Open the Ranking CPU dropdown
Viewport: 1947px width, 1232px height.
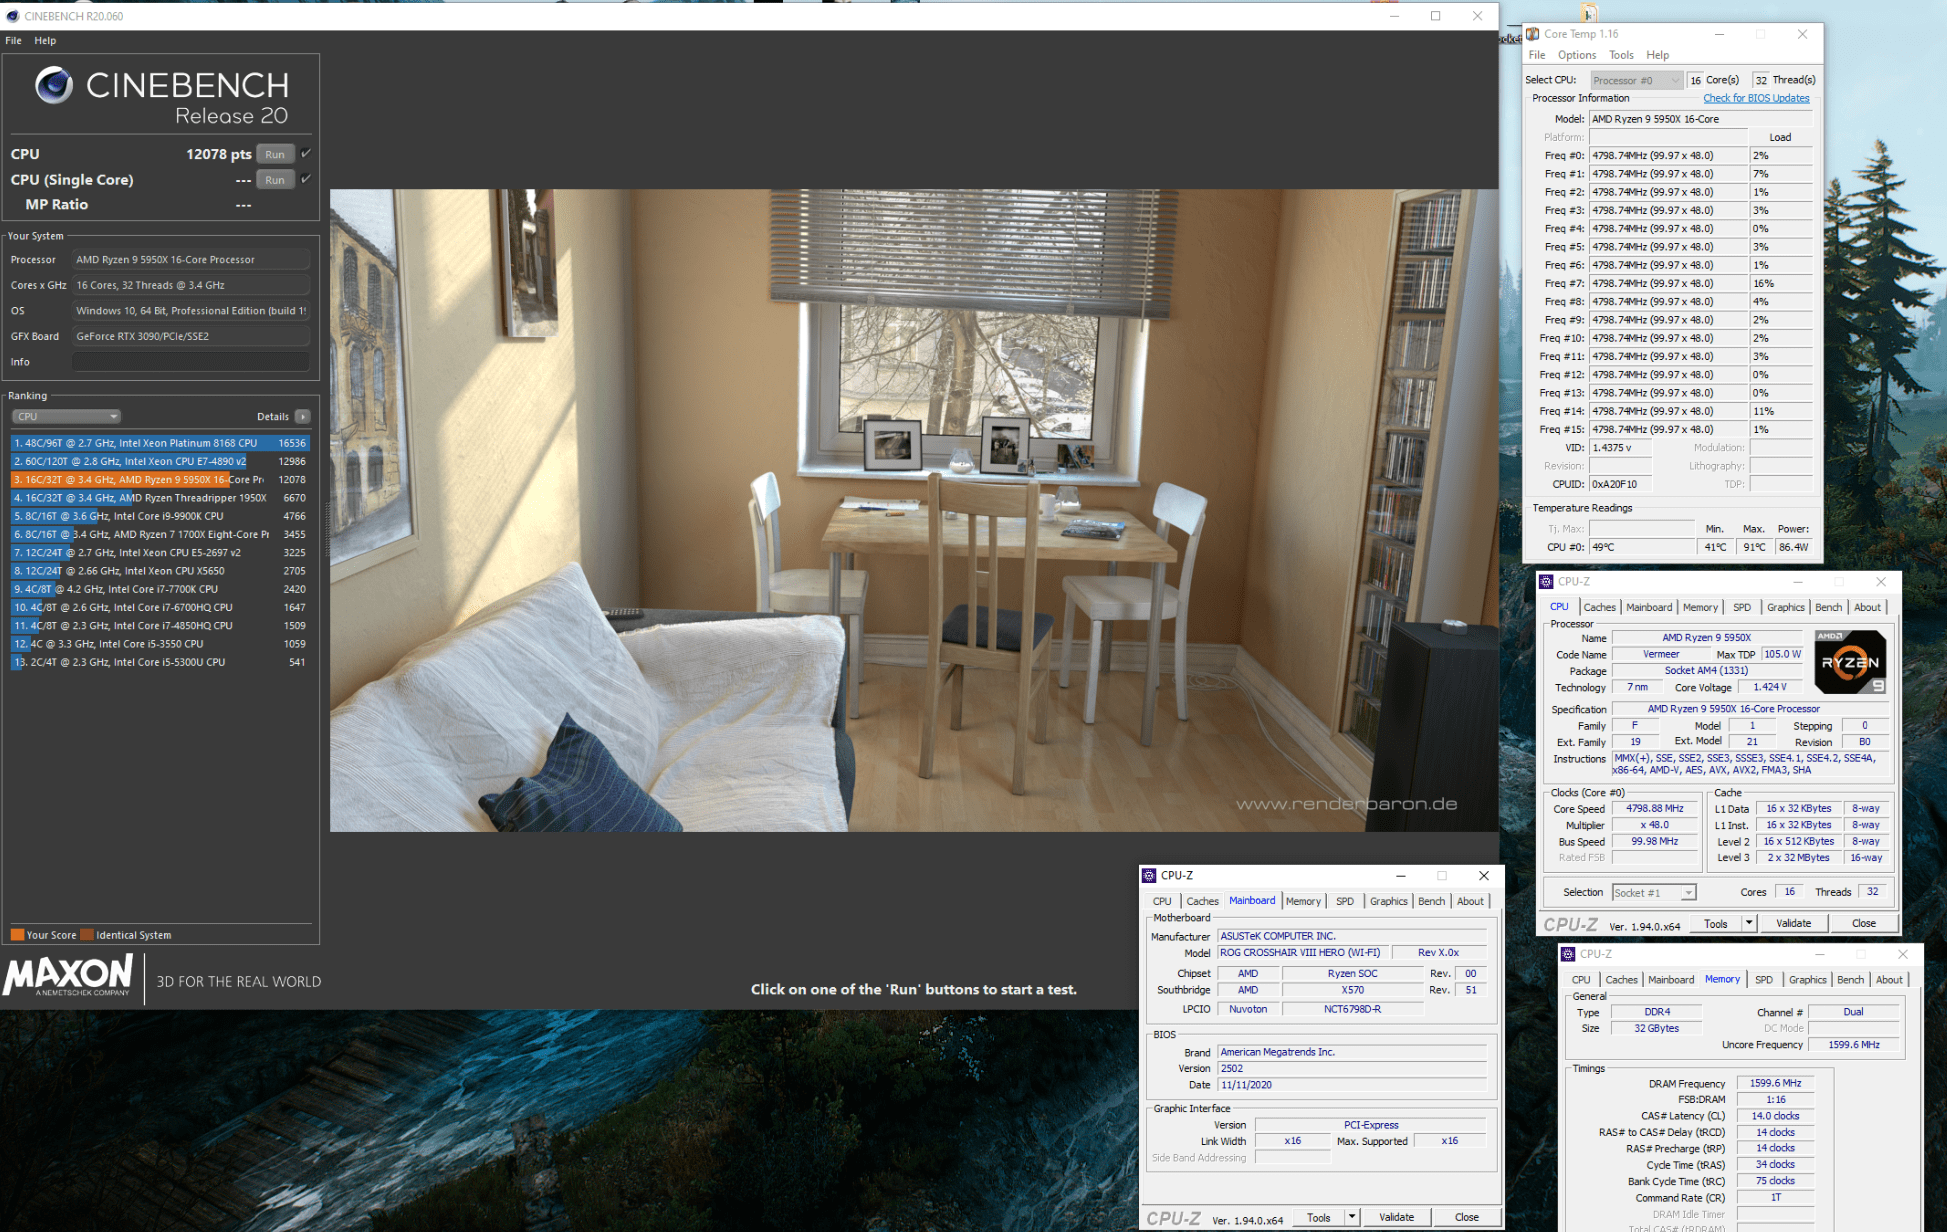coord(66,416)
